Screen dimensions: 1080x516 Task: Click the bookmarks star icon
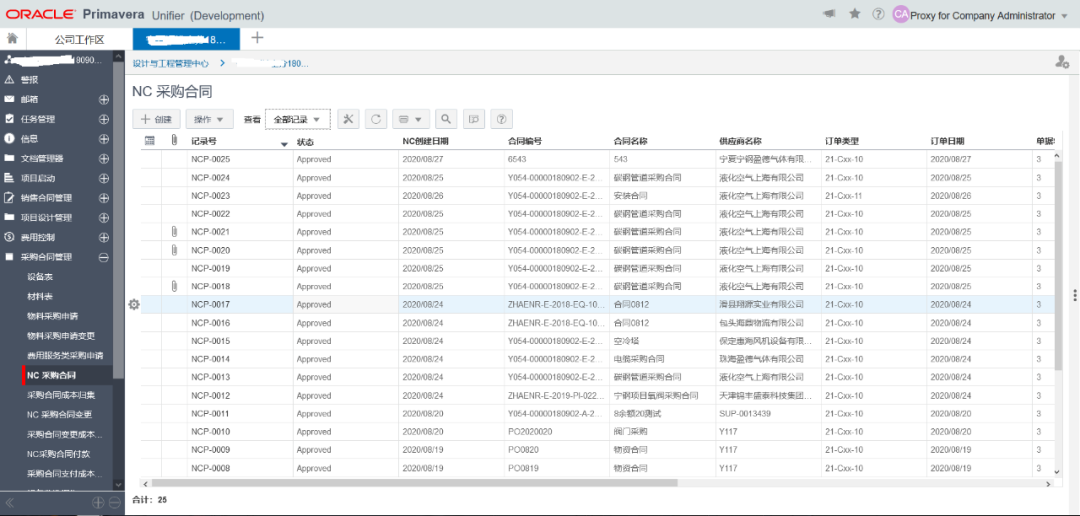[x=855, y=14]
